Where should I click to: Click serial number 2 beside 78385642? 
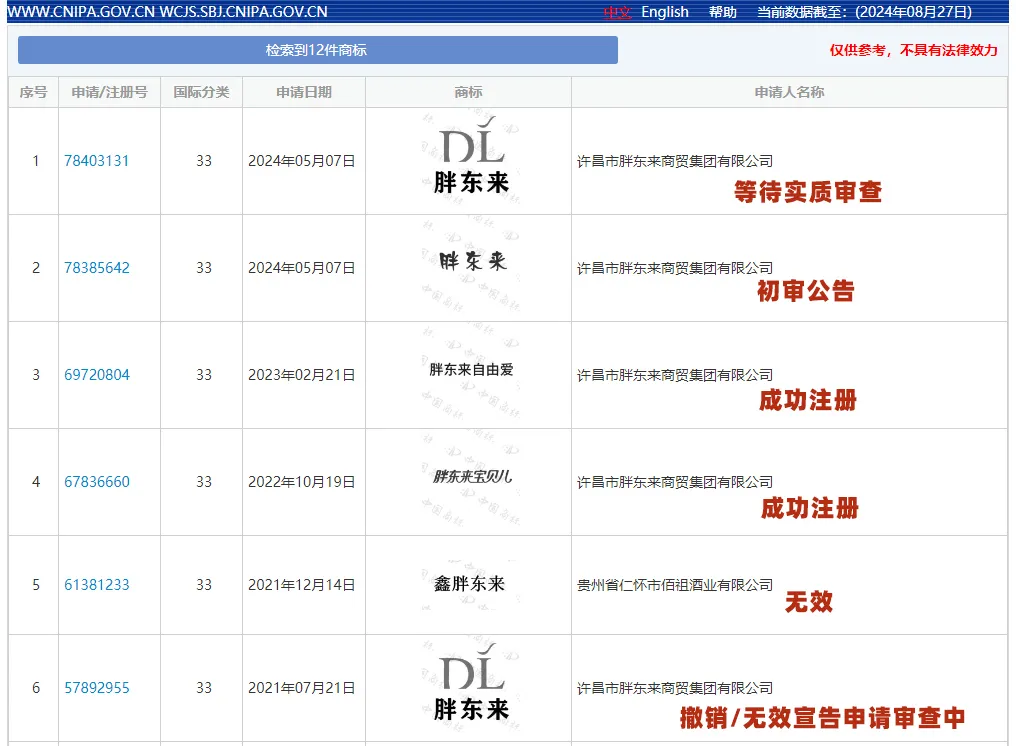pyautogui.click(x=36, y=268)
